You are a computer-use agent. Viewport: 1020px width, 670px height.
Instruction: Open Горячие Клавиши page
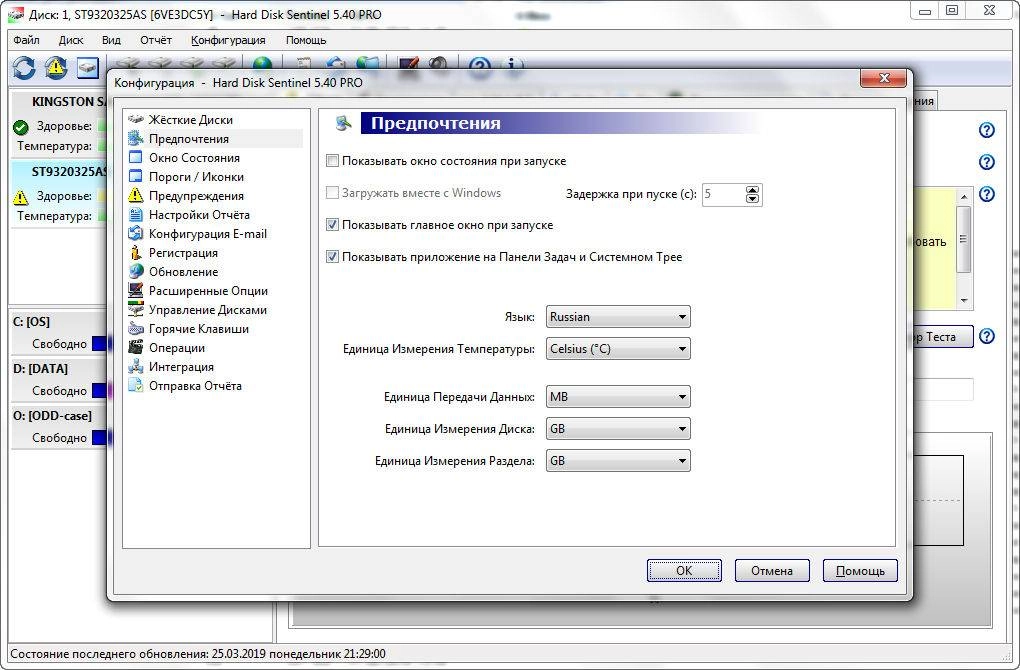198,328
